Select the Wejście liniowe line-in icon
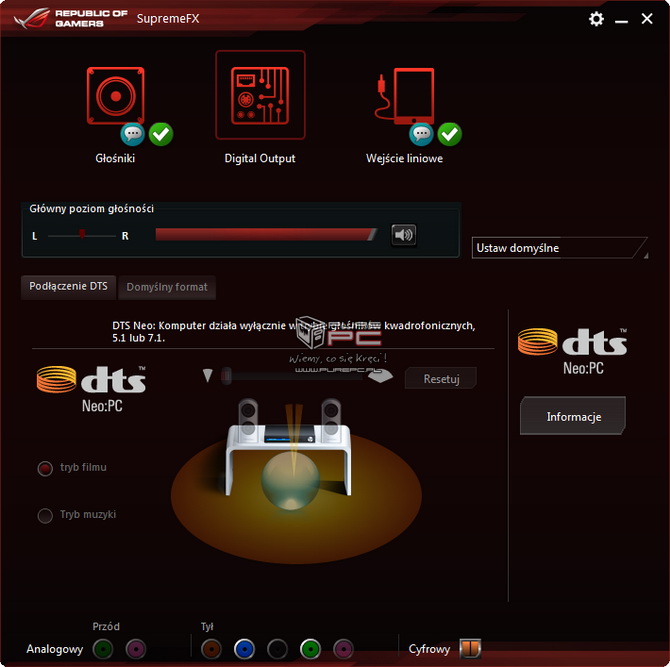 pos(405,96)
